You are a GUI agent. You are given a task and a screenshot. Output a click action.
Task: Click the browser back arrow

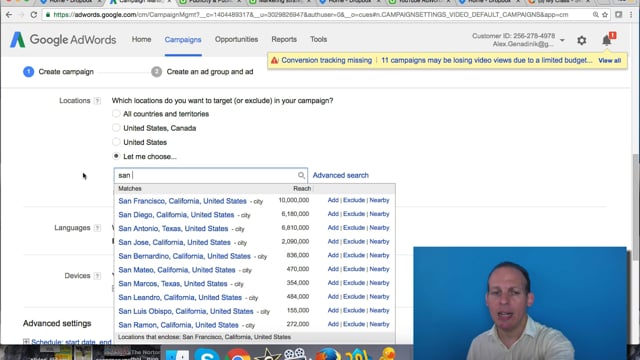(x=9, y=15)
